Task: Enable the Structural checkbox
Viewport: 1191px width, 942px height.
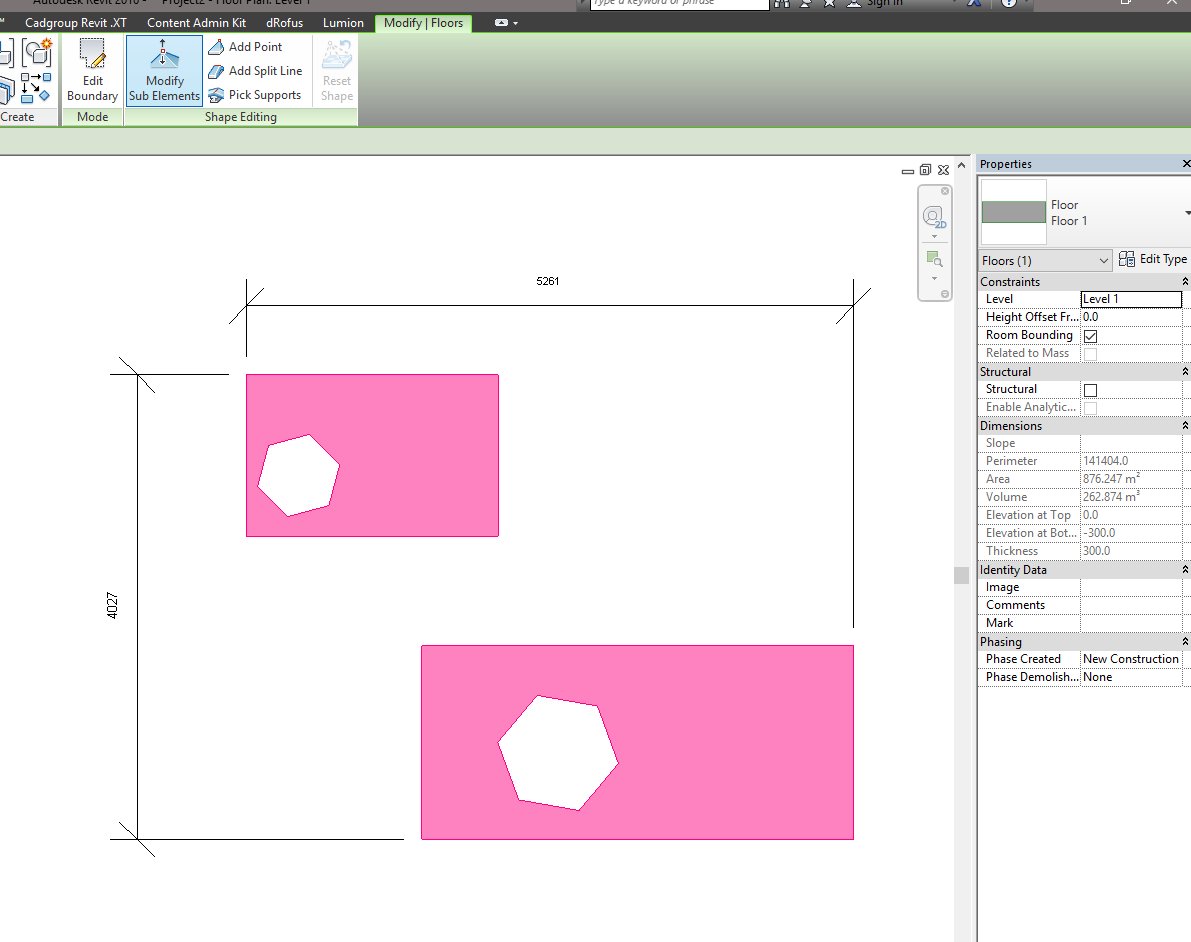Action: click(x=1090, y=390)
